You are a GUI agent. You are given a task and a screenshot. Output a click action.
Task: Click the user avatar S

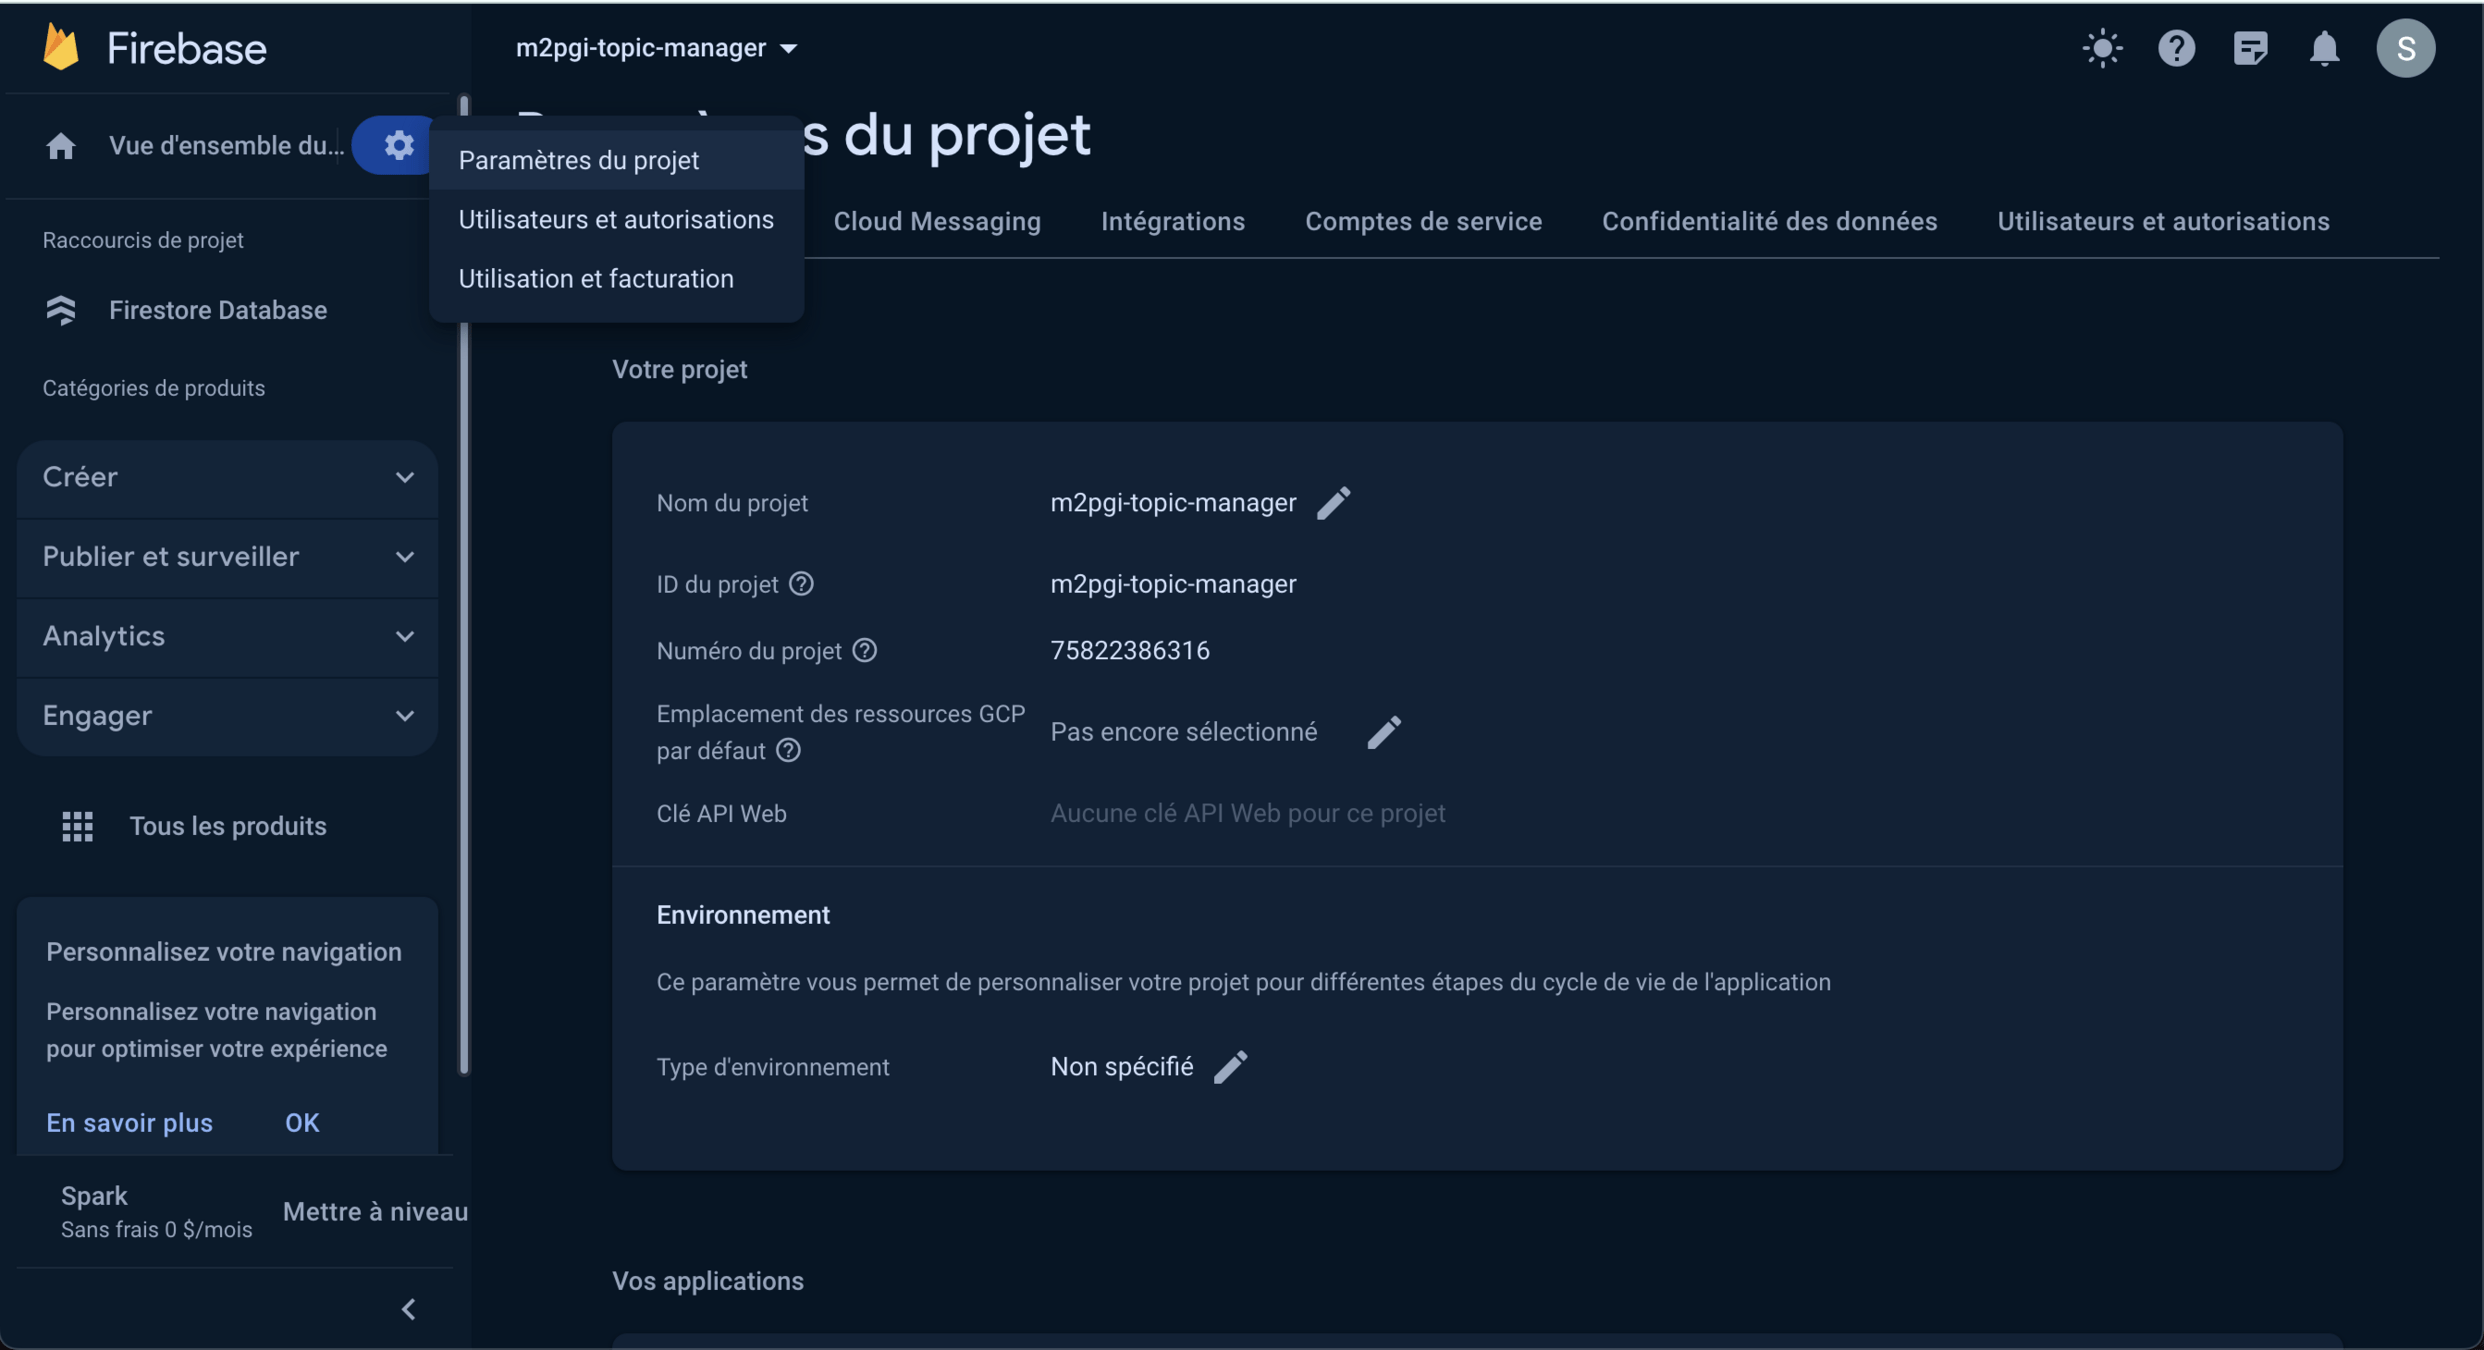pyautogui.click(x=2405, y=48)
